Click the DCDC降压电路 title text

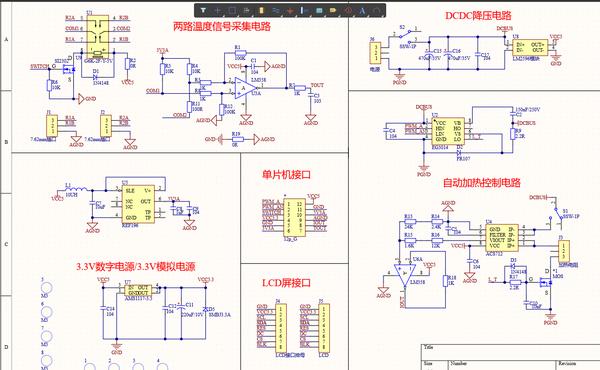click(x=478, y=16)
